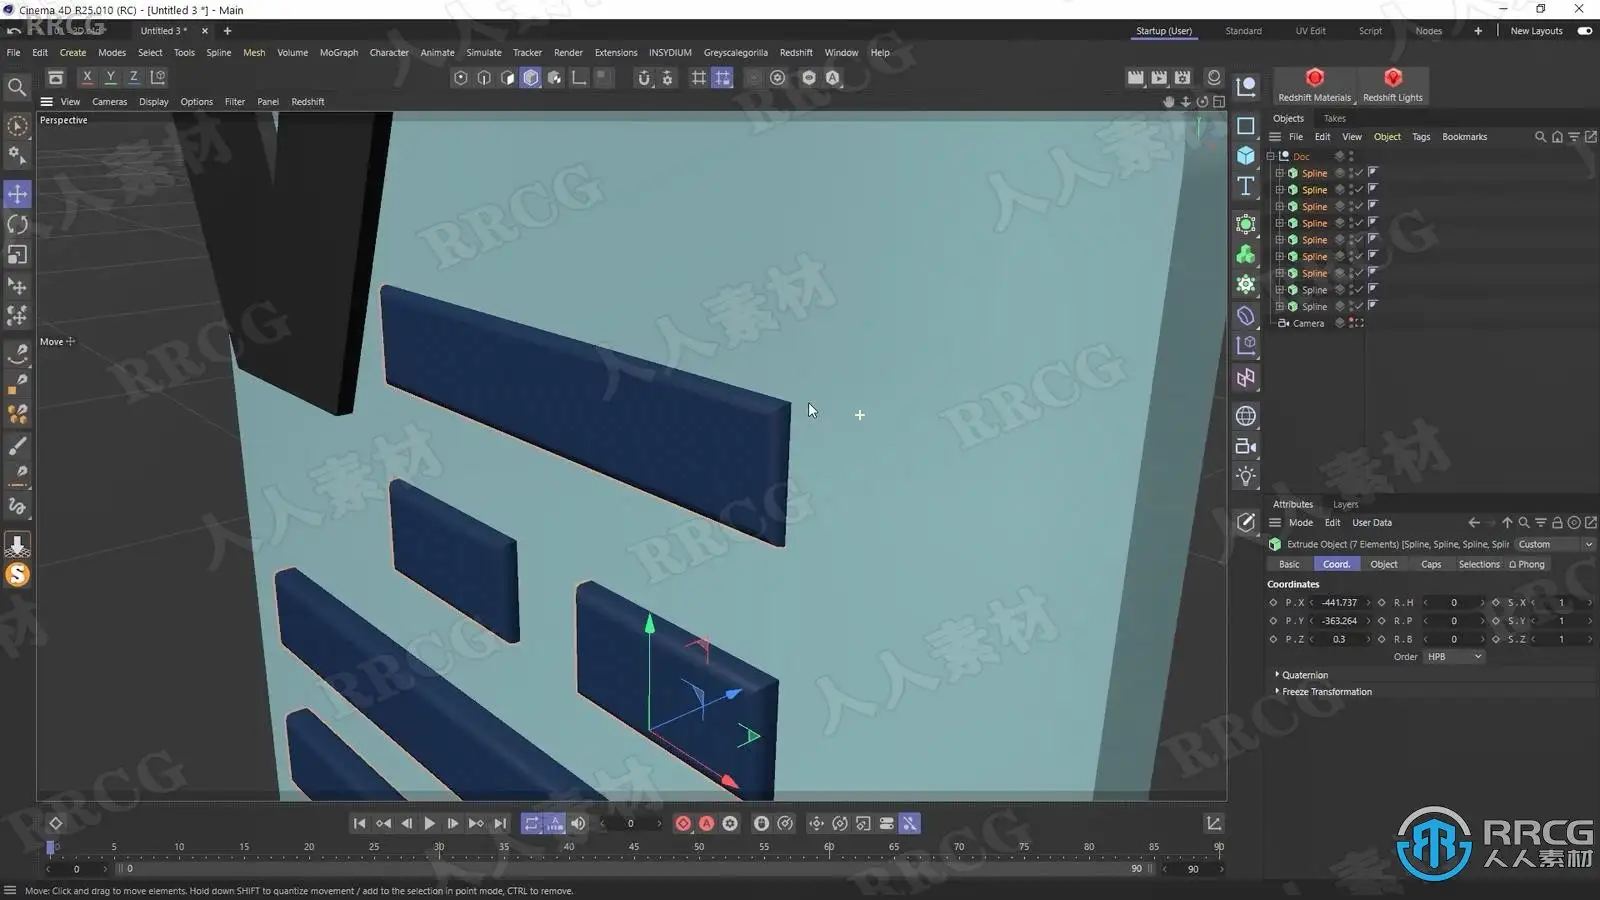Click the red Record Active Objects button

point(683,823)
